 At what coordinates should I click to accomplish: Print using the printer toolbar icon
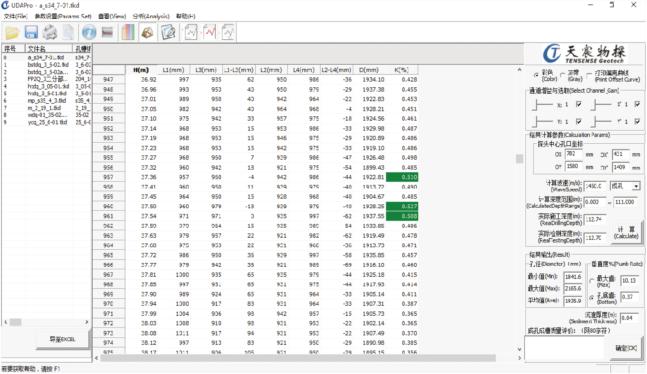[50, 32]
